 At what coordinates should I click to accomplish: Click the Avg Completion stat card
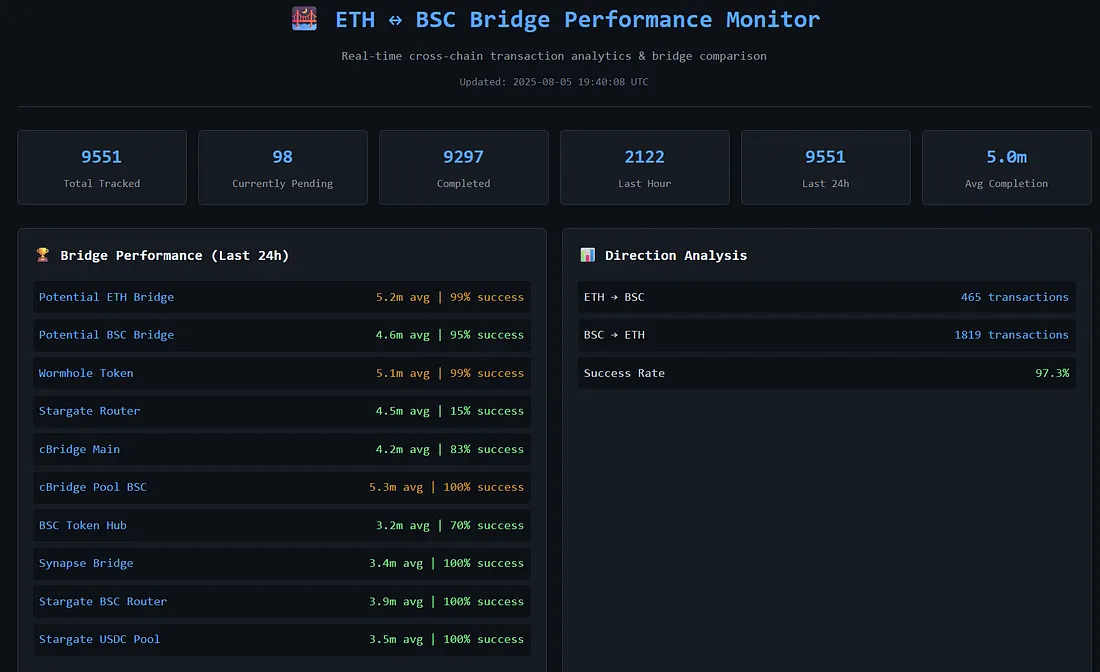click(x=1006, y=167)
